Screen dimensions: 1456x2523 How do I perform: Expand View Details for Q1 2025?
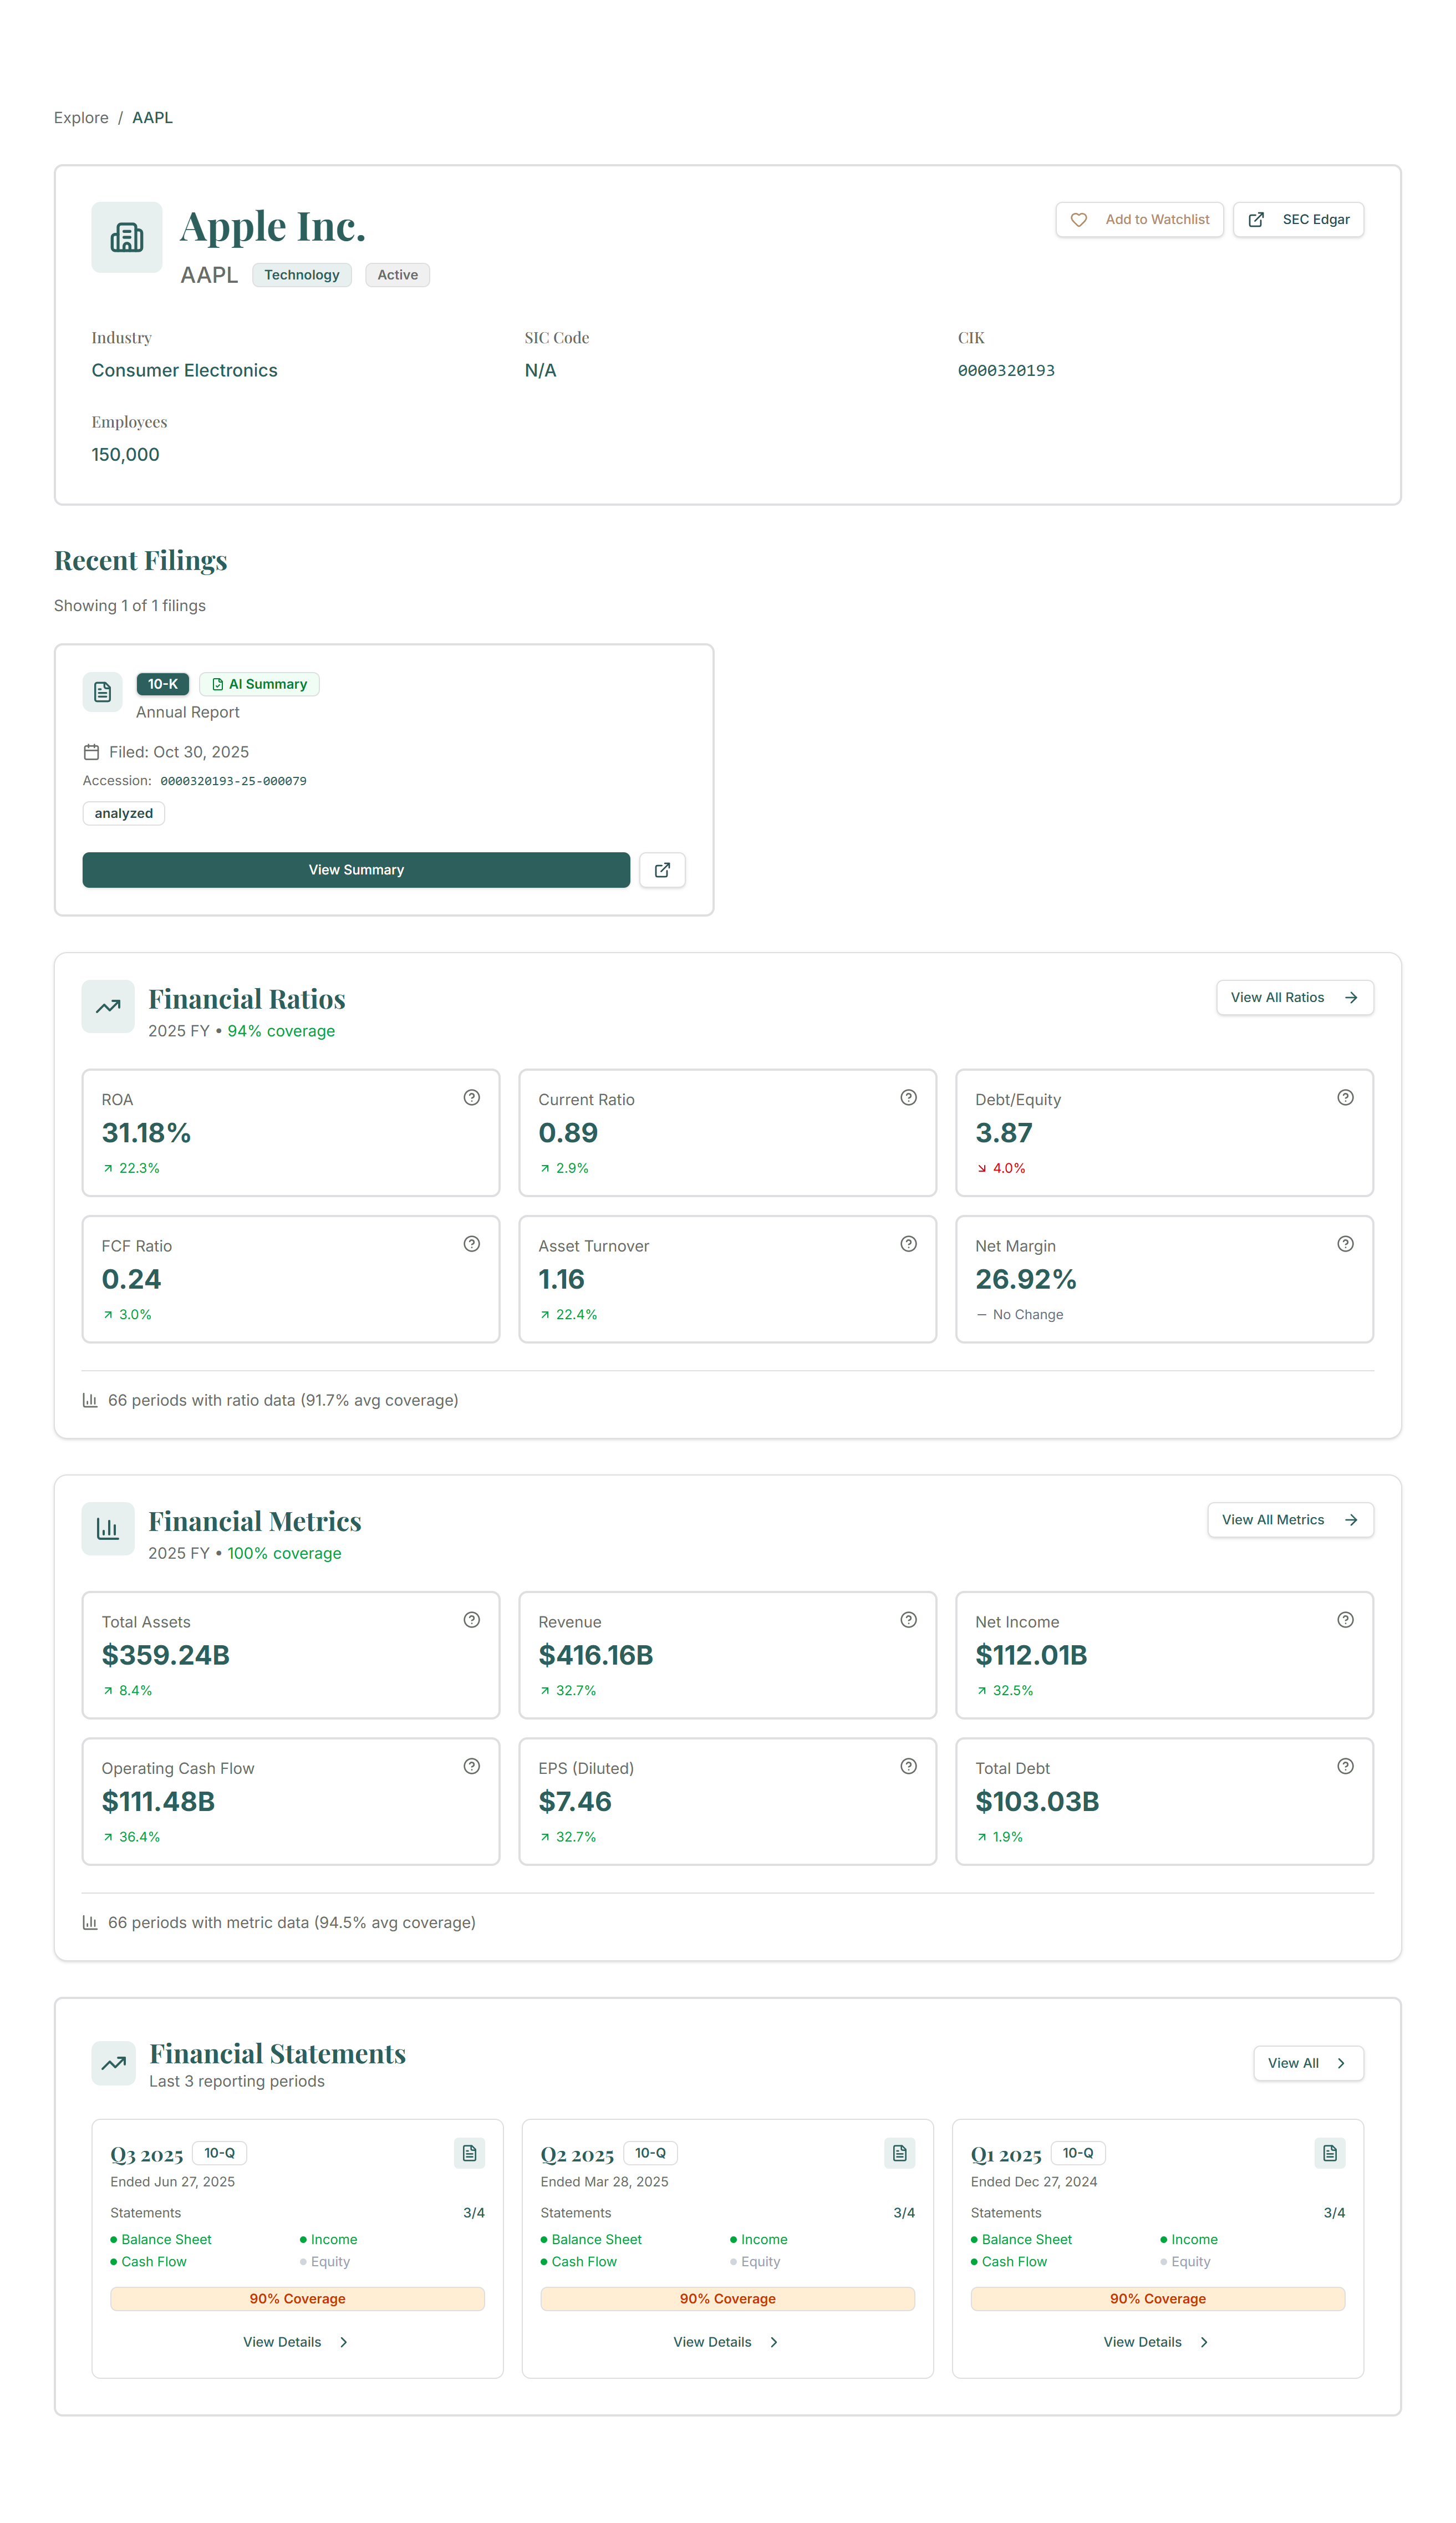pos(1156,2342)
